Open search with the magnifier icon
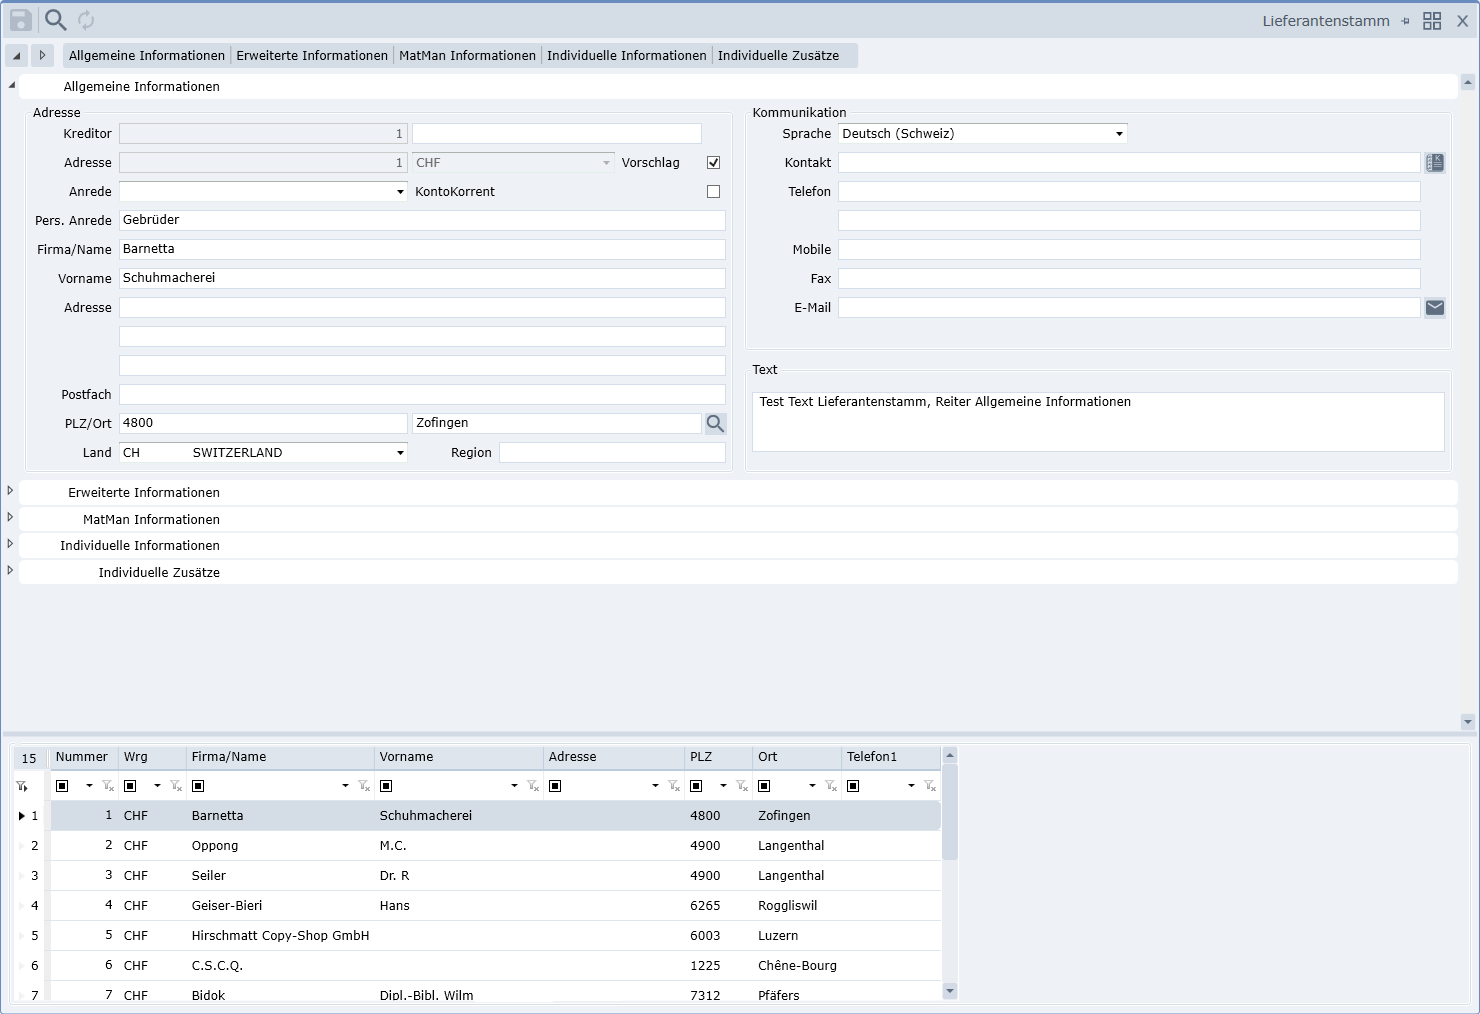Viewport: 1480px width, 1014px height. pos(56,20)
